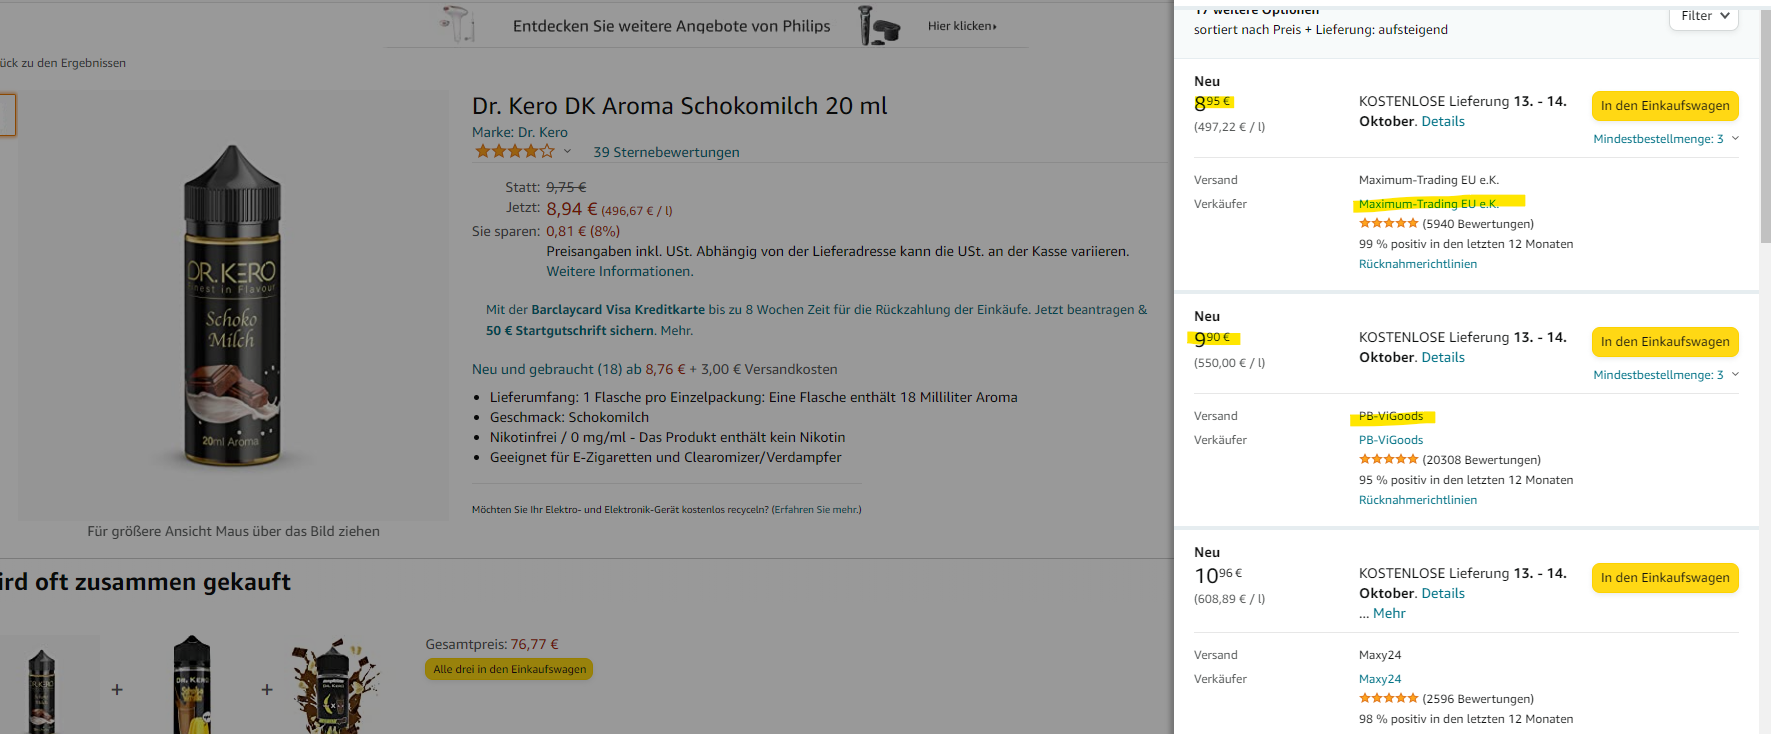Add the 8,95 € offer to cart

pyautogui.click(x=1664, y=106)
